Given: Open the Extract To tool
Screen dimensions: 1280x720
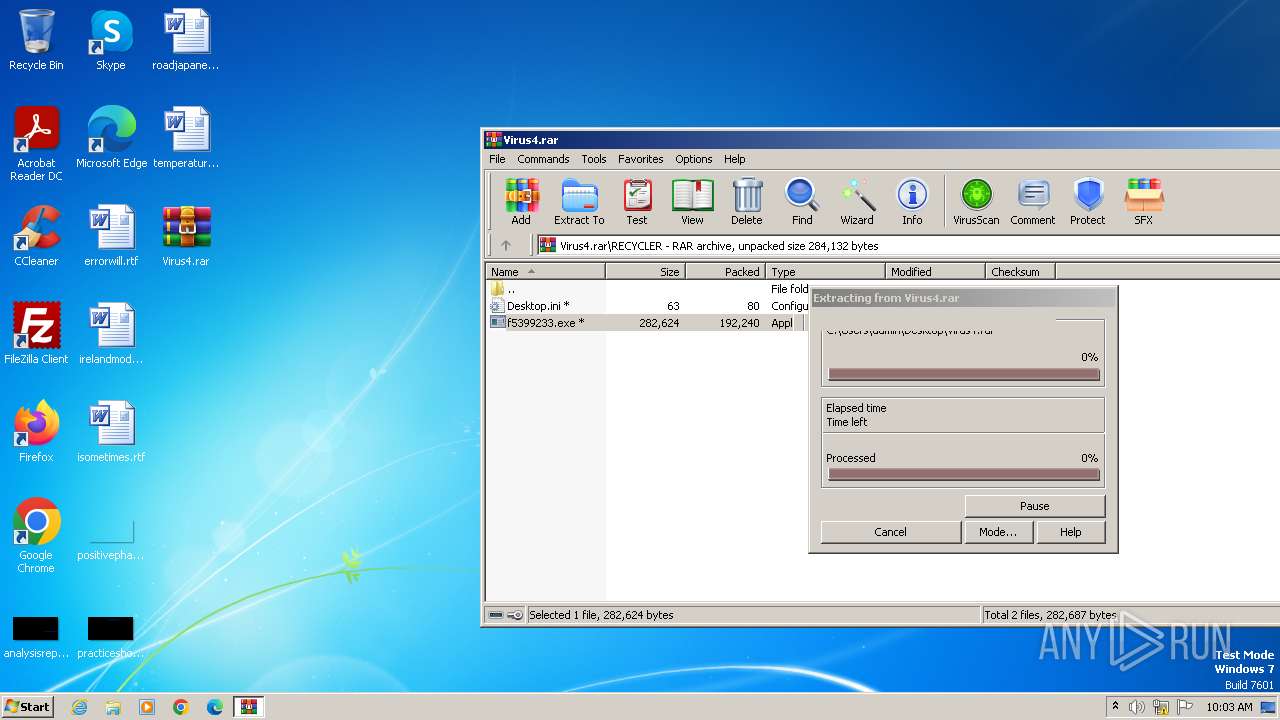Looking at the screenshot, I should pyautogui.click(x=579, y=202).
